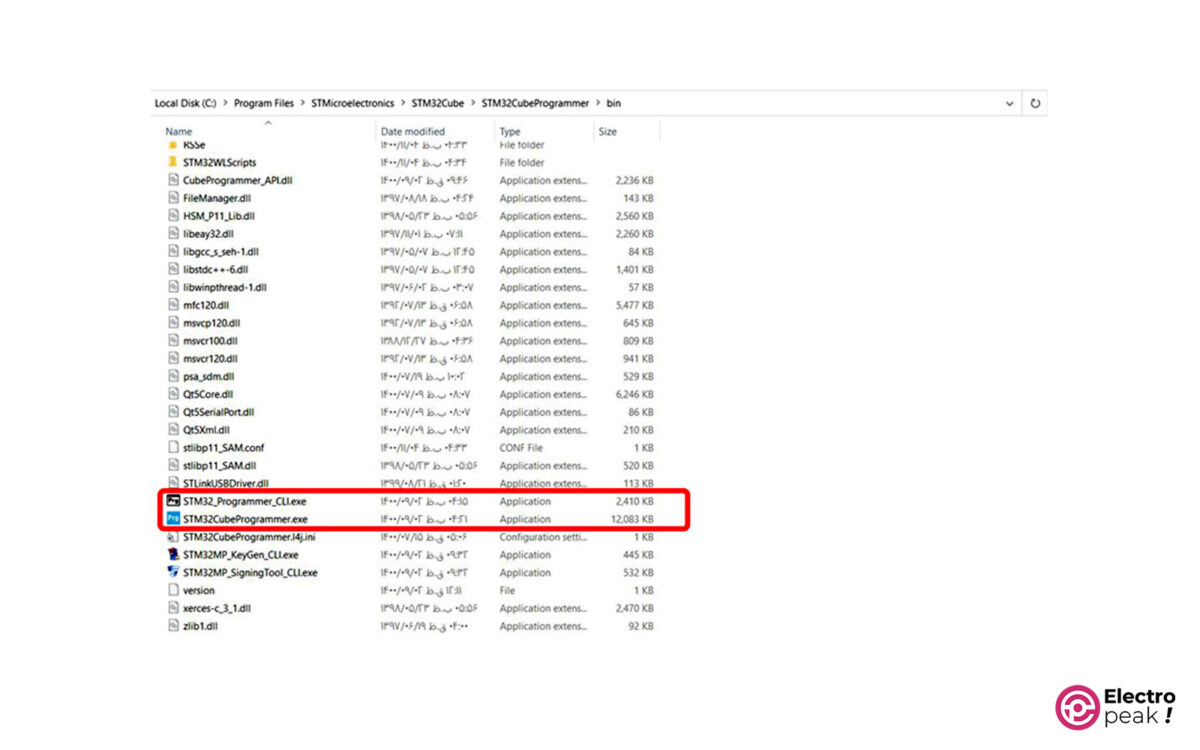The image size is (1200, 750).
Task: Click the STM32CubeProgrammer.l4j.ini file icon
Action: click(173, 537)
